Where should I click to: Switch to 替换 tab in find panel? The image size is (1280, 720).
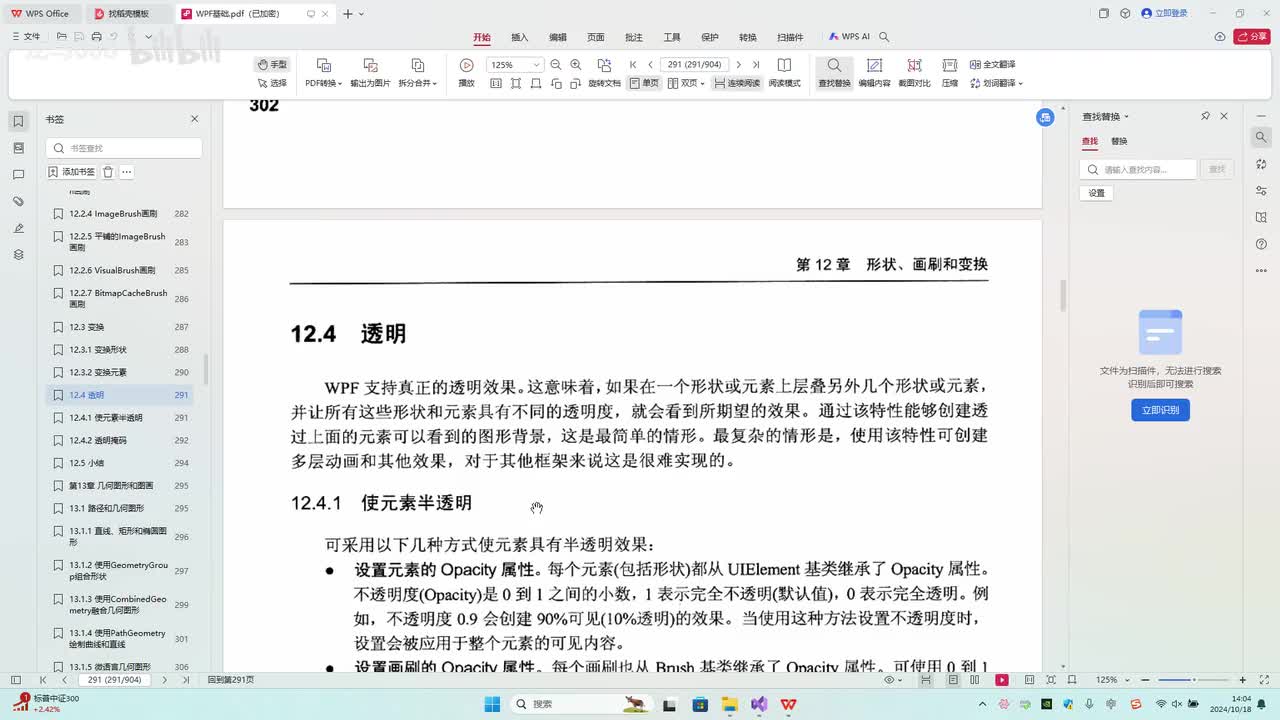tap(1119, 142)
